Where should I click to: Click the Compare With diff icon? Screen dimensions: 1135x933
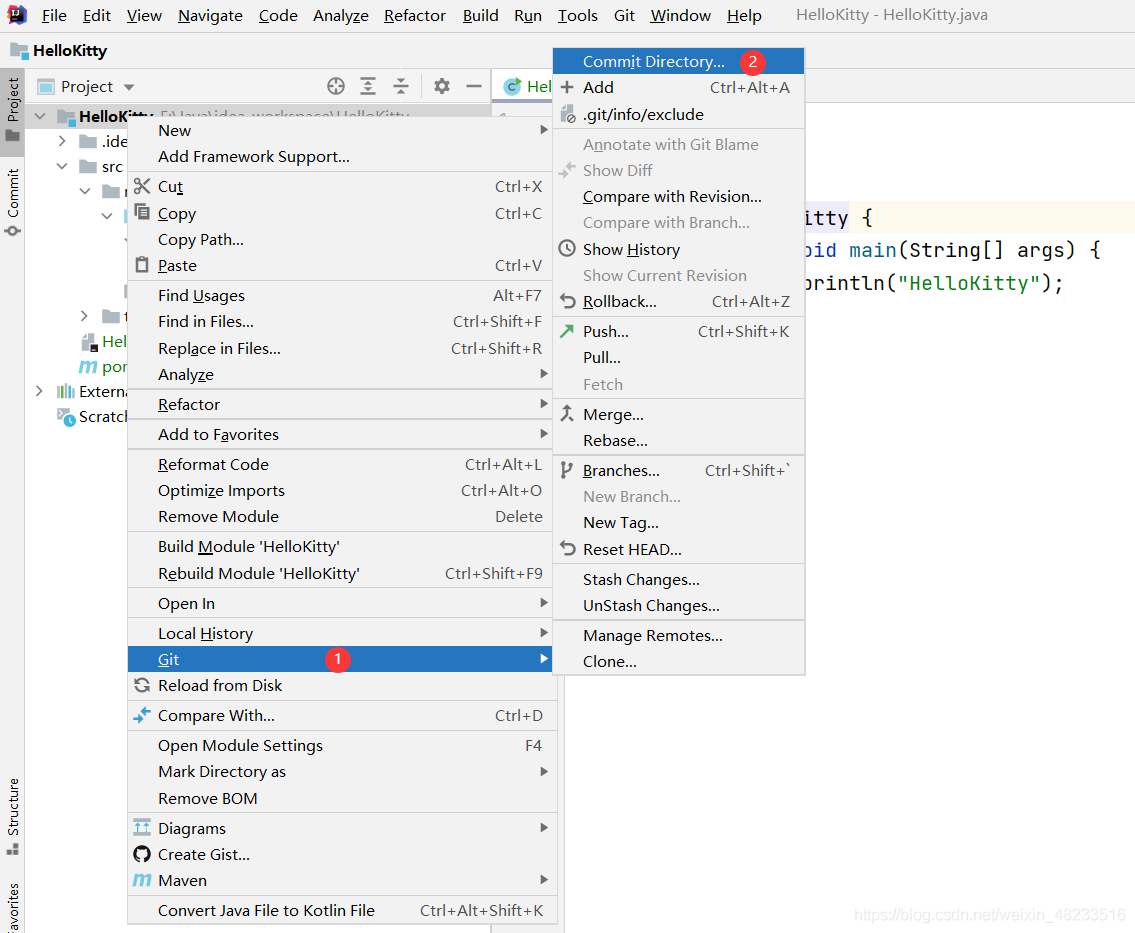coord(142,715)
